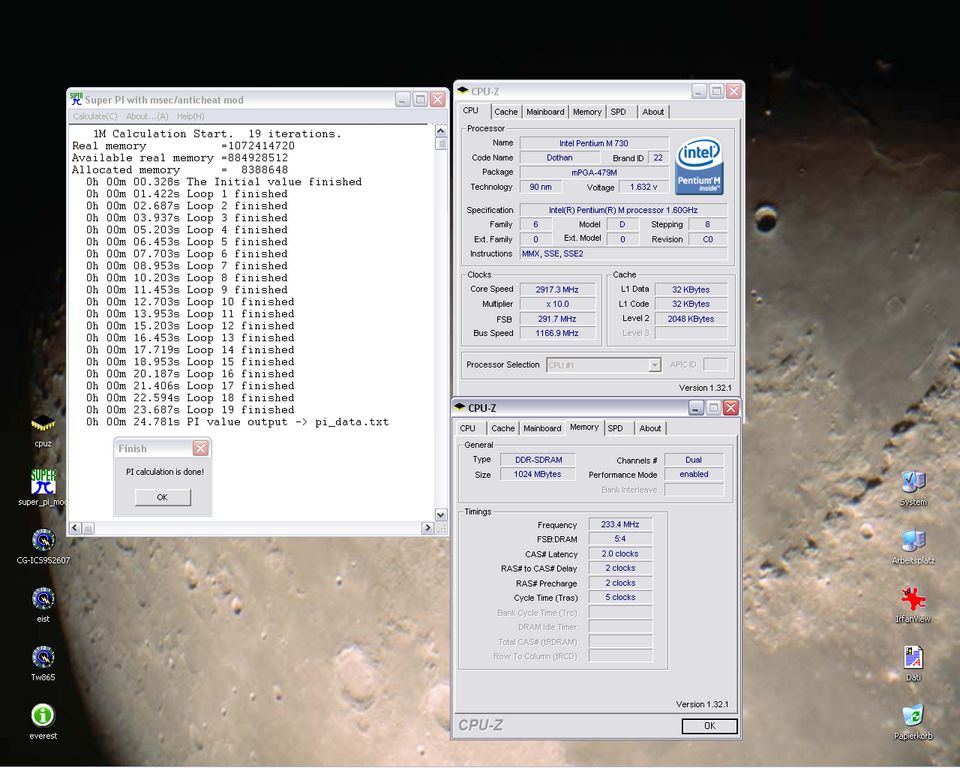
Task: Open Help menu in Super PI
Action: tap(190, 116)
